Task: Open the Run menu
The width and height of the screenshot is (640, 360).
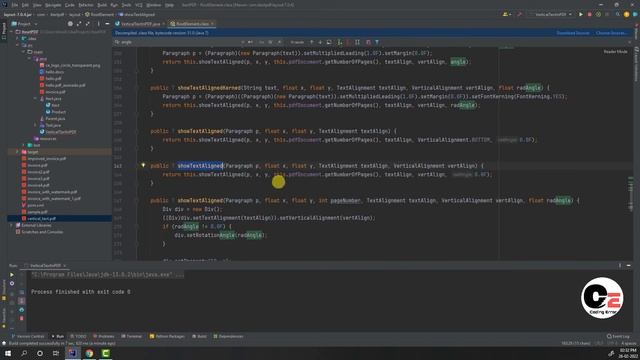Action: pyautogui.click(x=114, y=5)
